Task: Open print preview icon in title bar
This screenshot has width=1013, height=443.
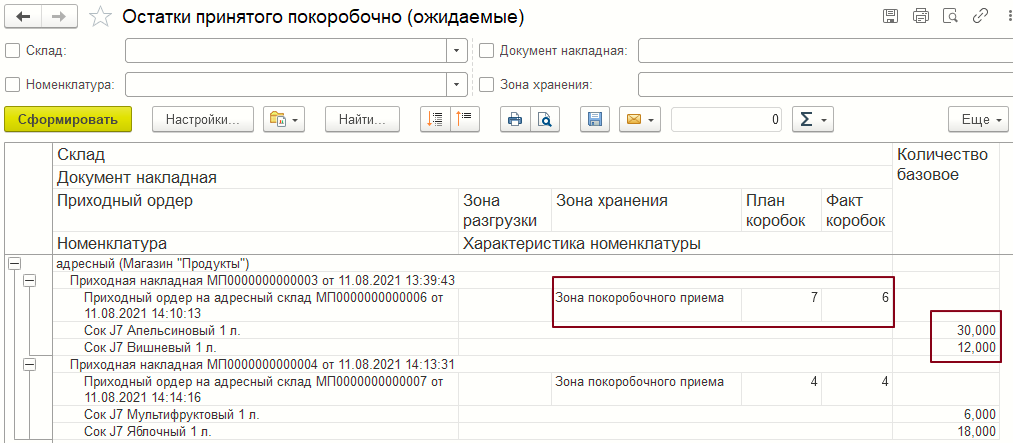Action: click(x=950, y=17)
